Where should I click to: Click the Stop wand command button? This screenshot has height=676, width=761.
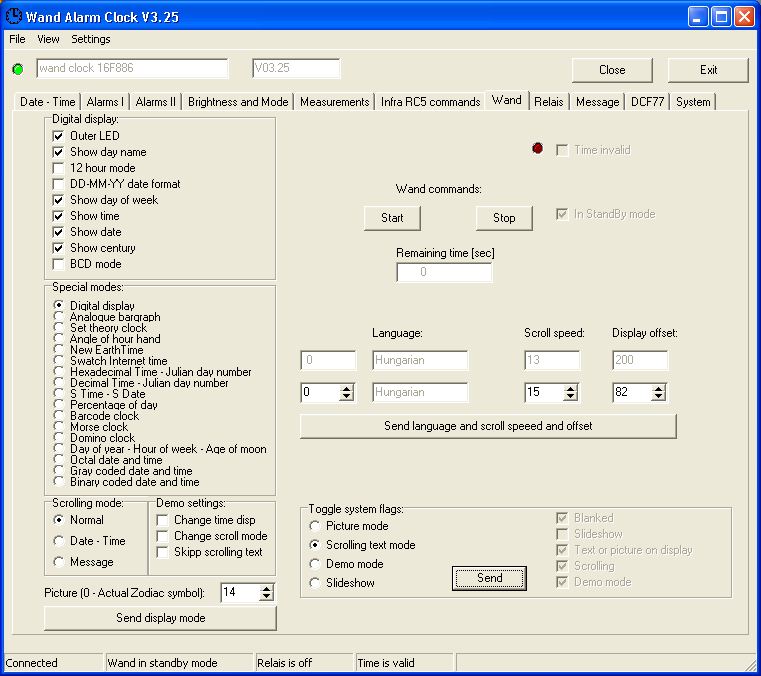click(504, 218)
